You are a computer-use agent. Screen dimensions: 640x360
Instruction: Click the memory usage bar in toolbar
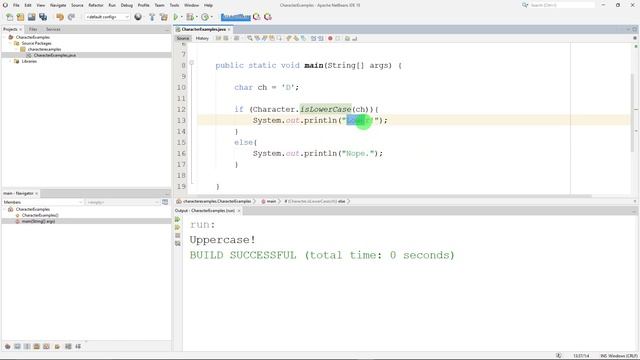236,17
